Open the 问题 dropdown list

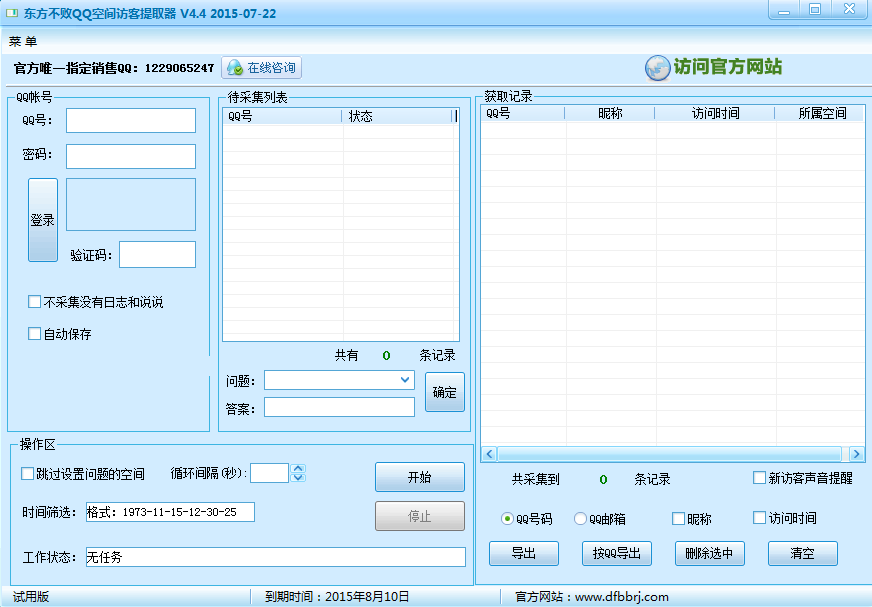[x=404, y=380]
